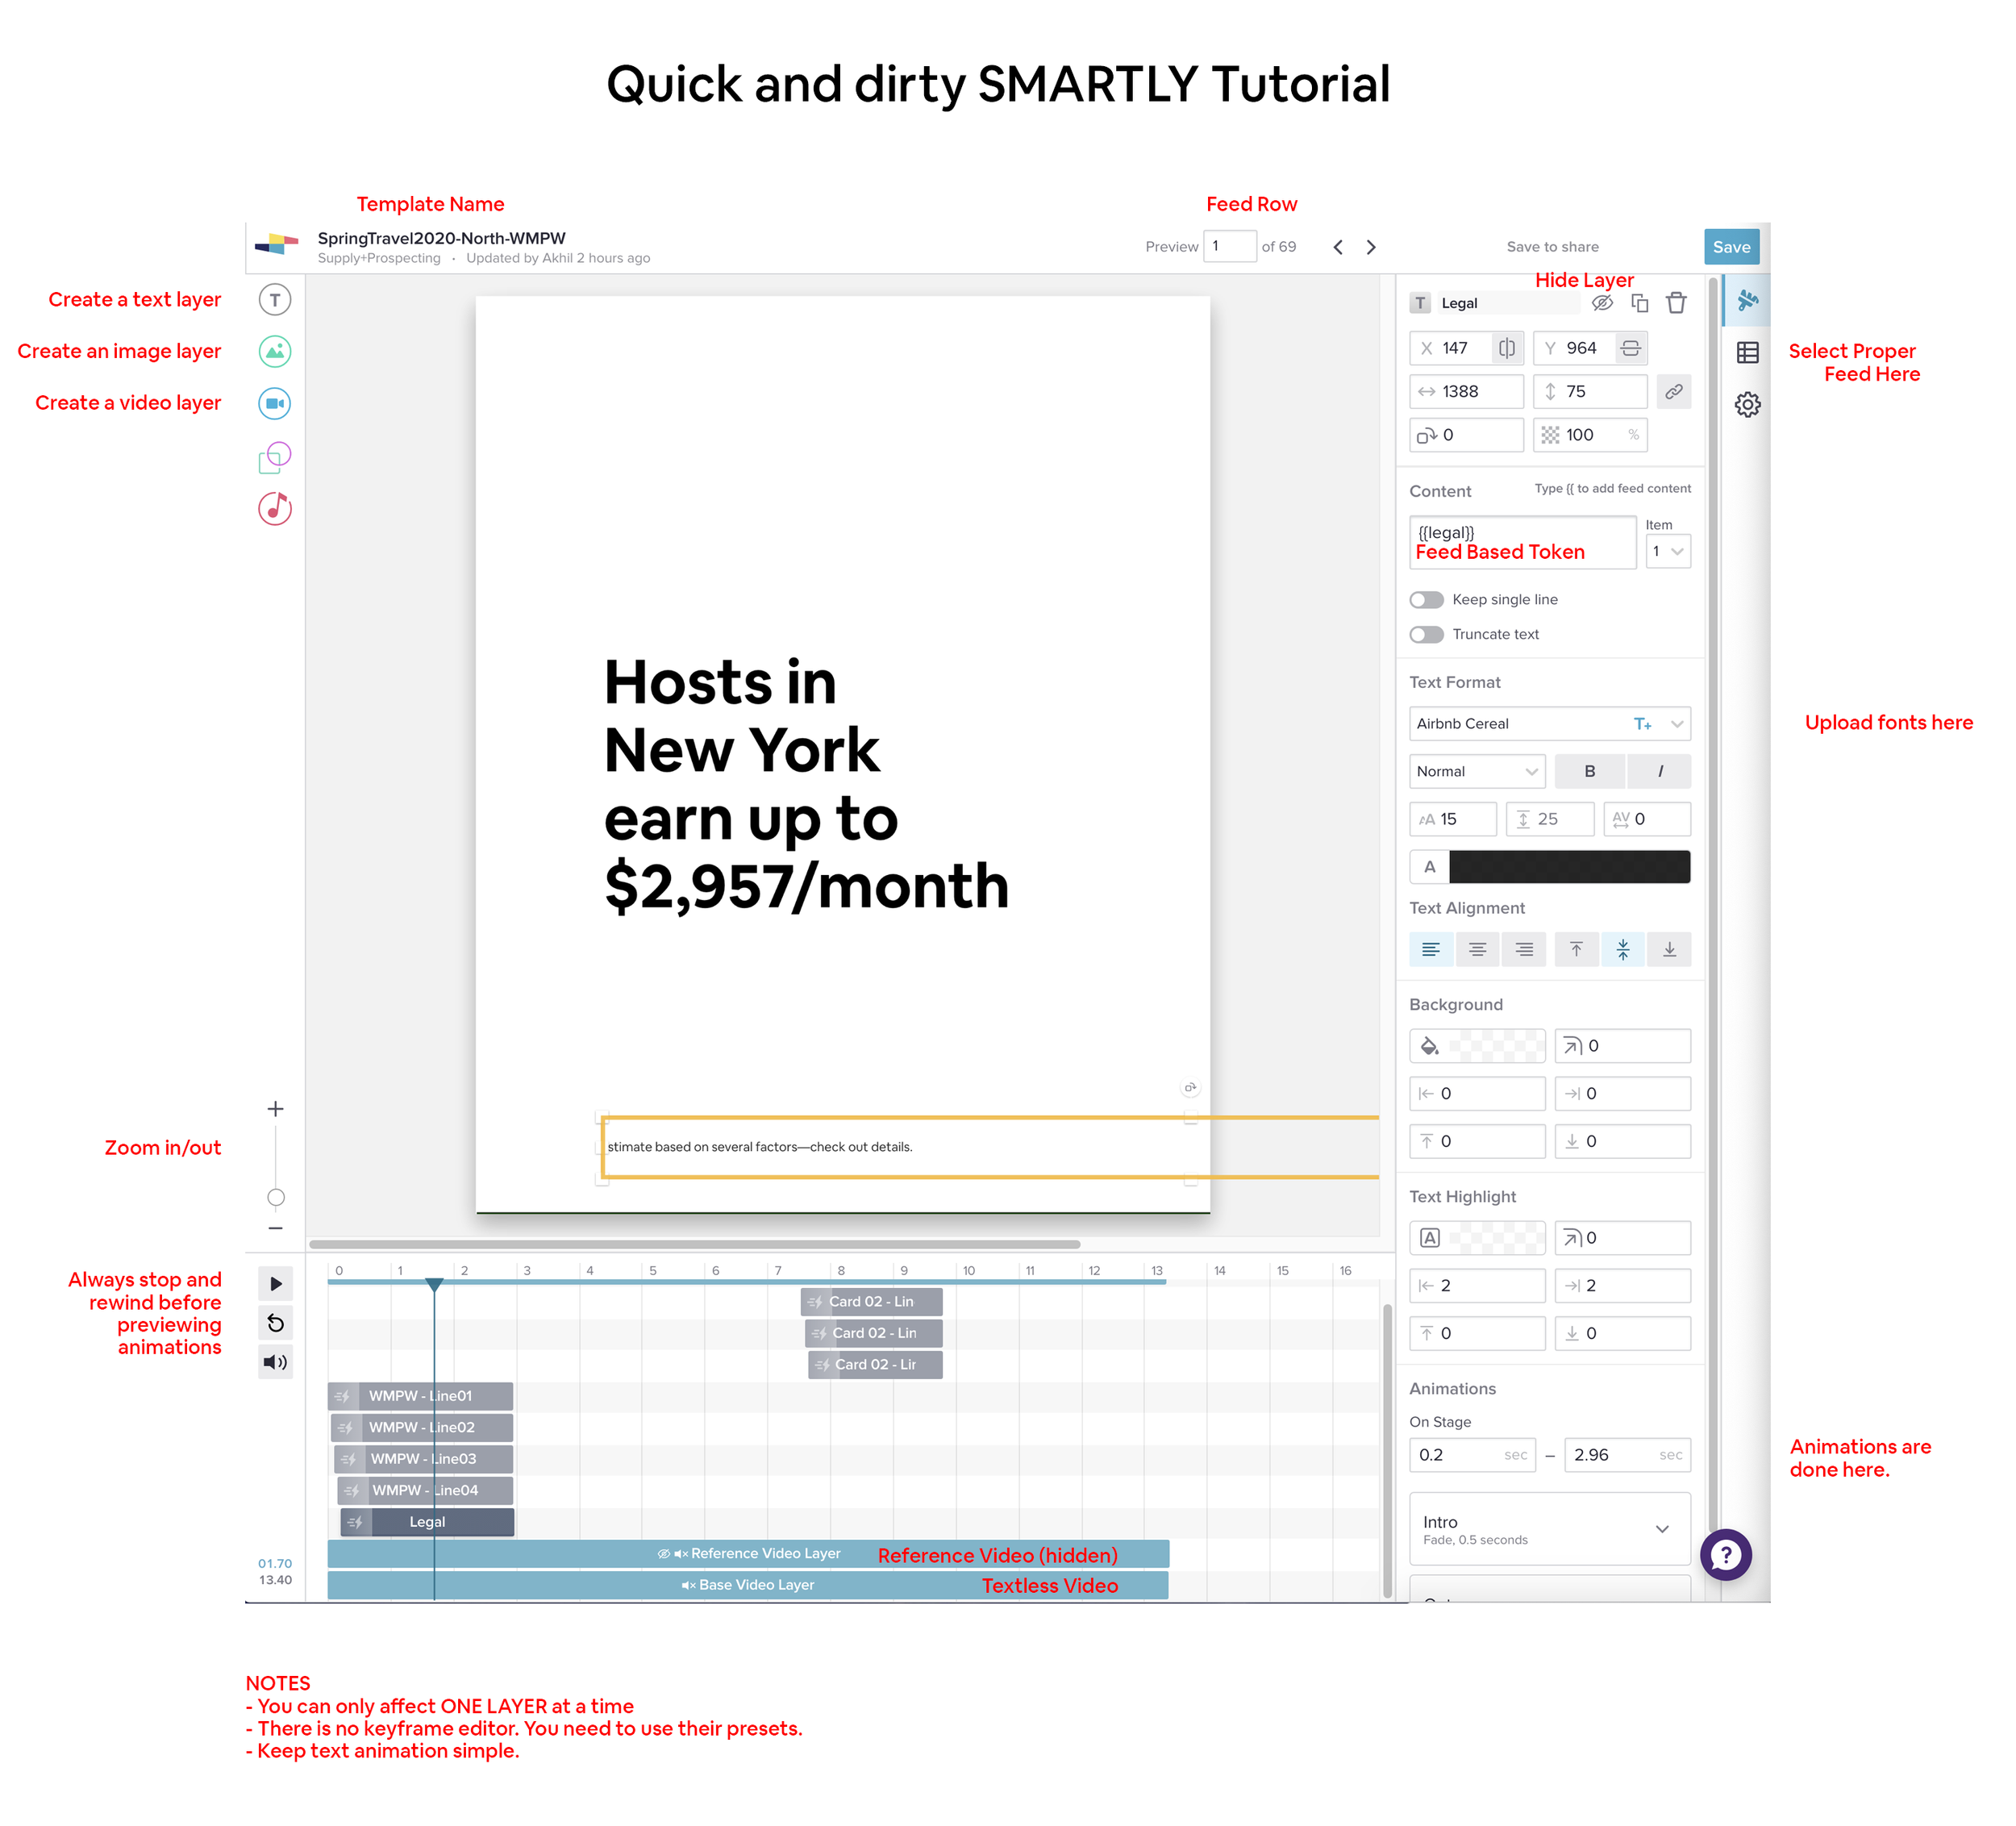Align text right
This screenshot has width=2016, height=1826.
tap(1524, 950)
